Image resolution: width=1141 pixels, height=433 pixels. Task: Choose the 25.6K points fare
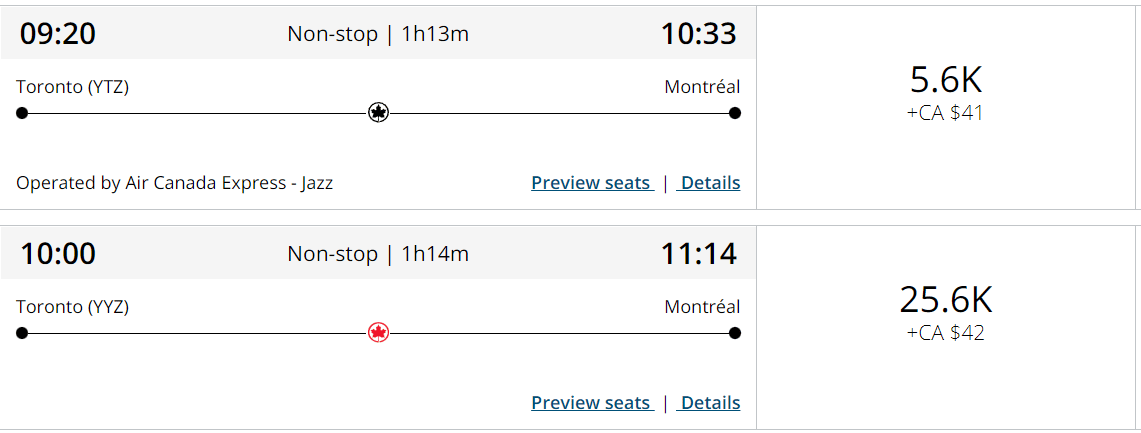(946, 301)
